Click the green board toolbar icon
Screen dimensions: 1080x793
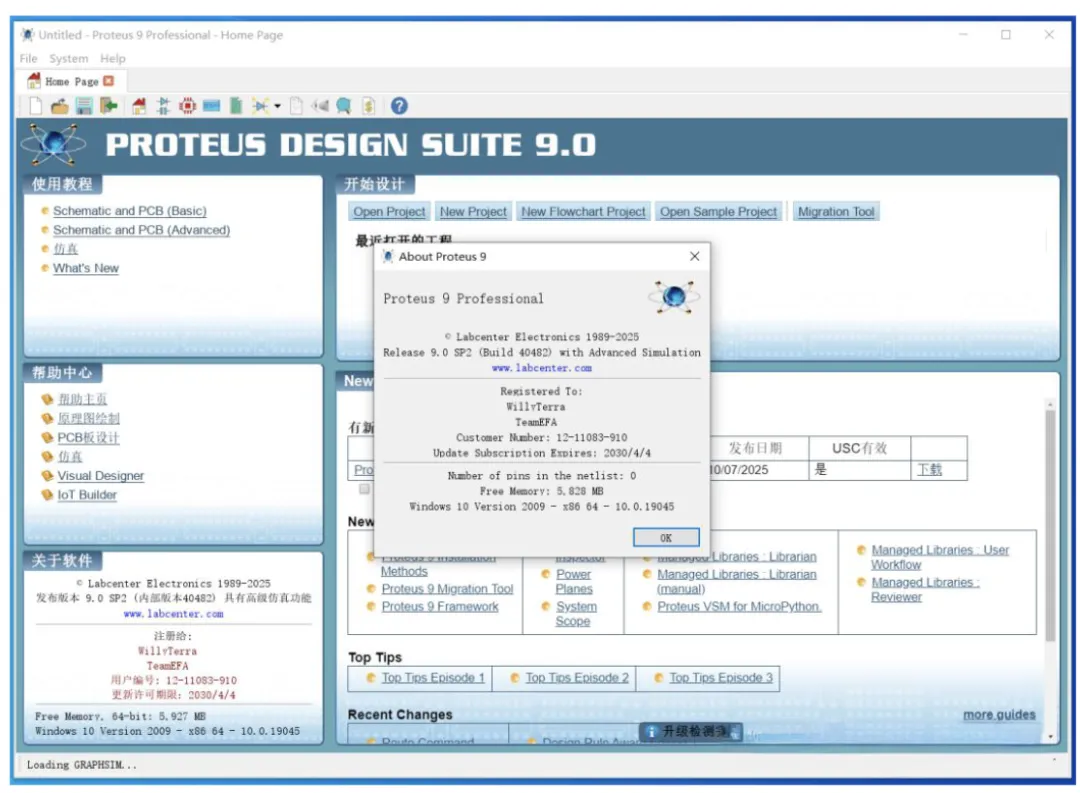pos(236,105)
